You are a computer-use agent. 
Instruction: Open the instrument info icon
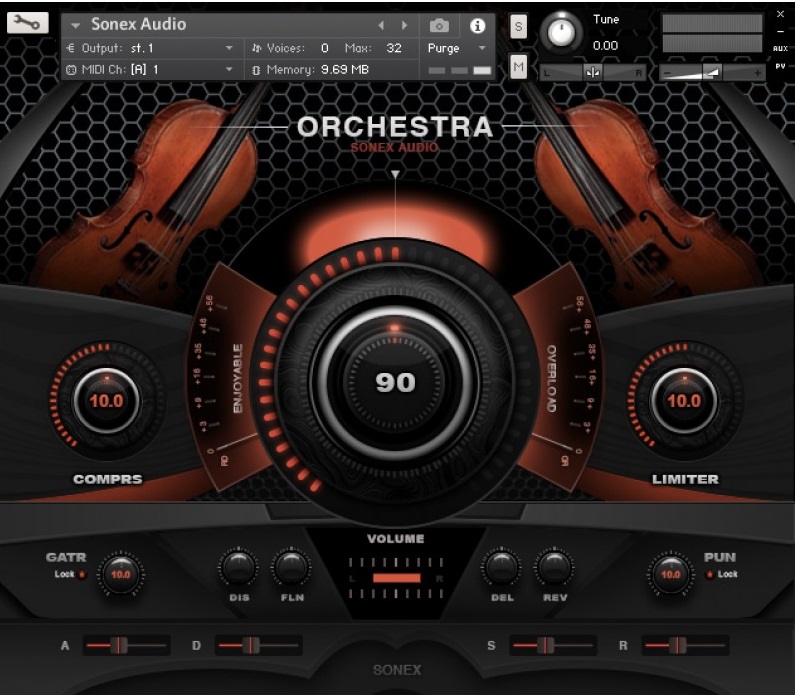(477, 25)
